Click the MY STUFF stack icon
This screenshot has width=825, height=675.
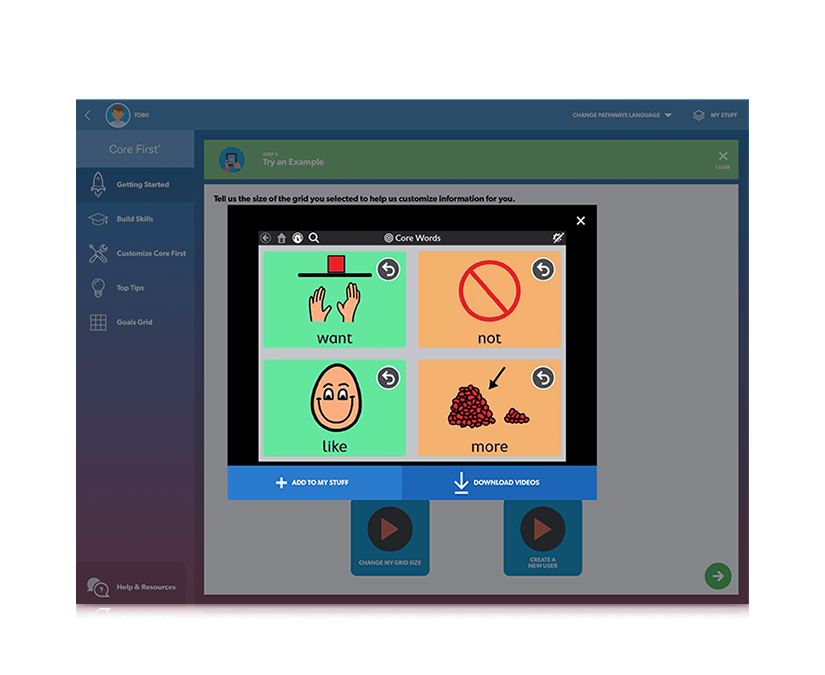pos(698,114)
